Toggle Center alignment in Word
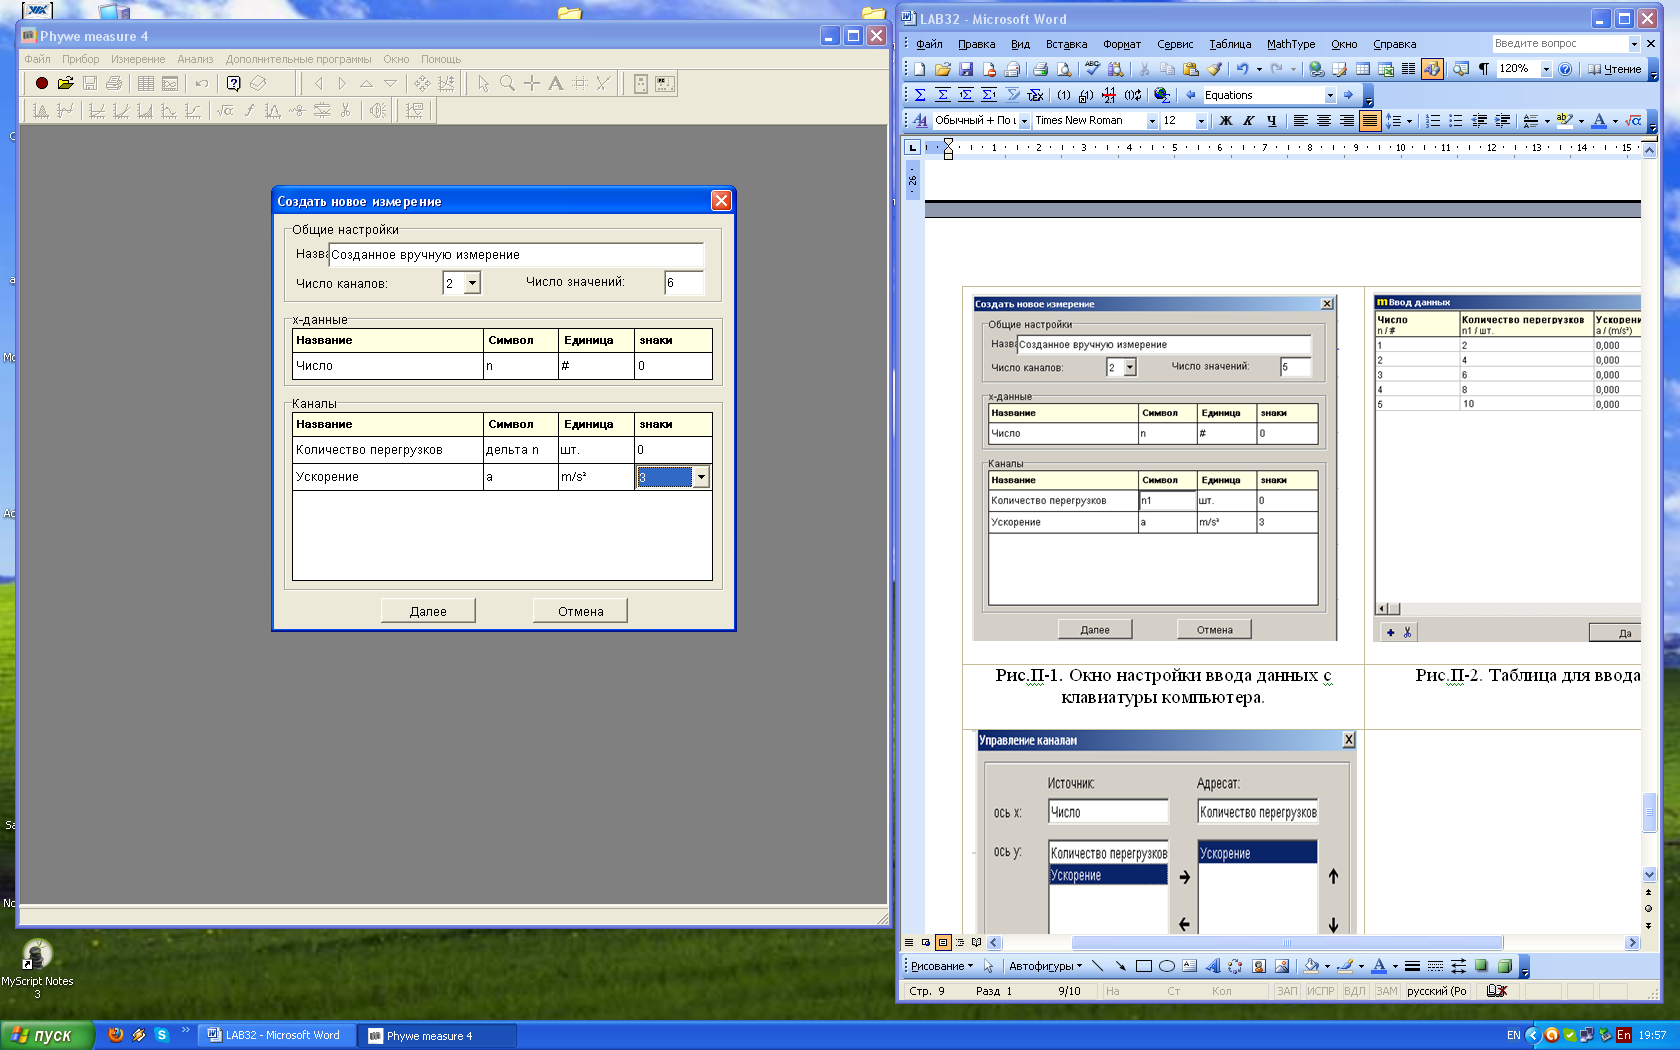The width and height of the screenshot is (1680, 1050). [1323, 121]
